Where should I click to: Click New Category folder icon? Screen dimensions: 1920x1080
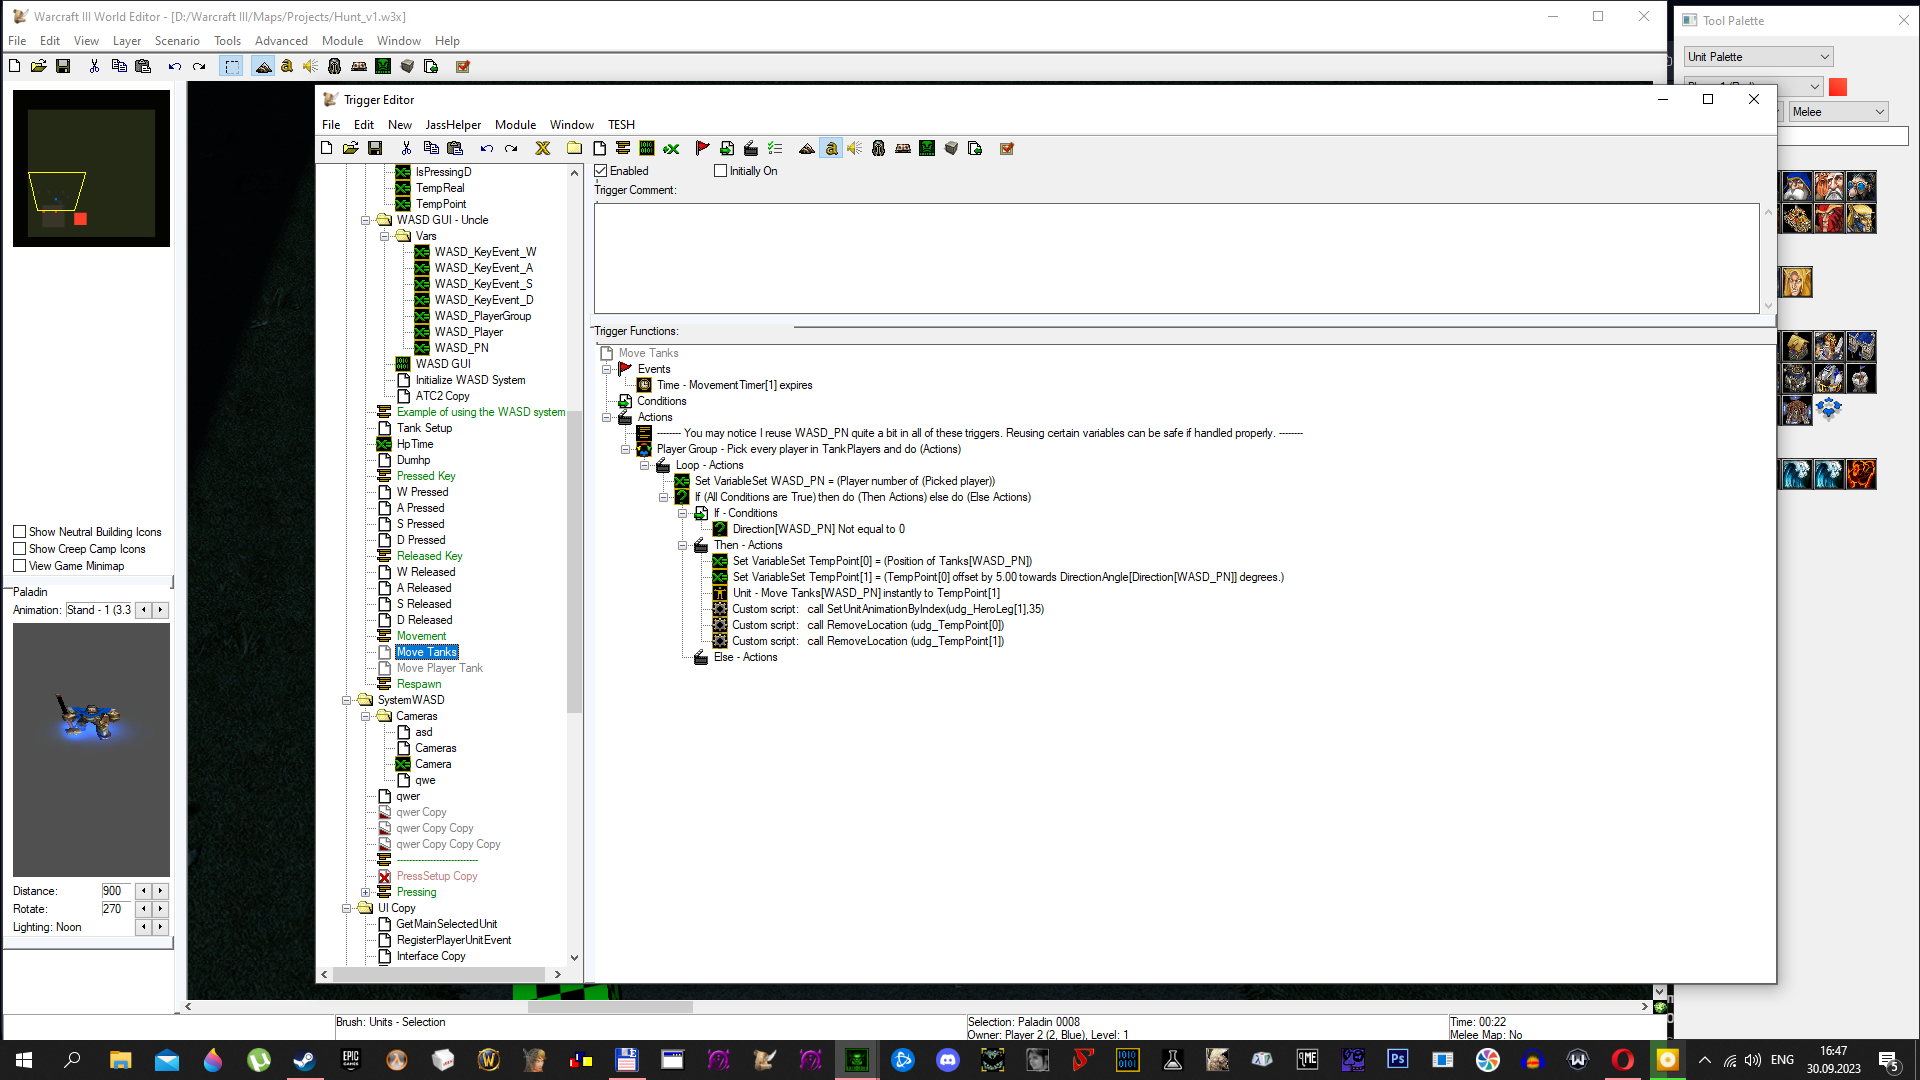click(574, 148)
